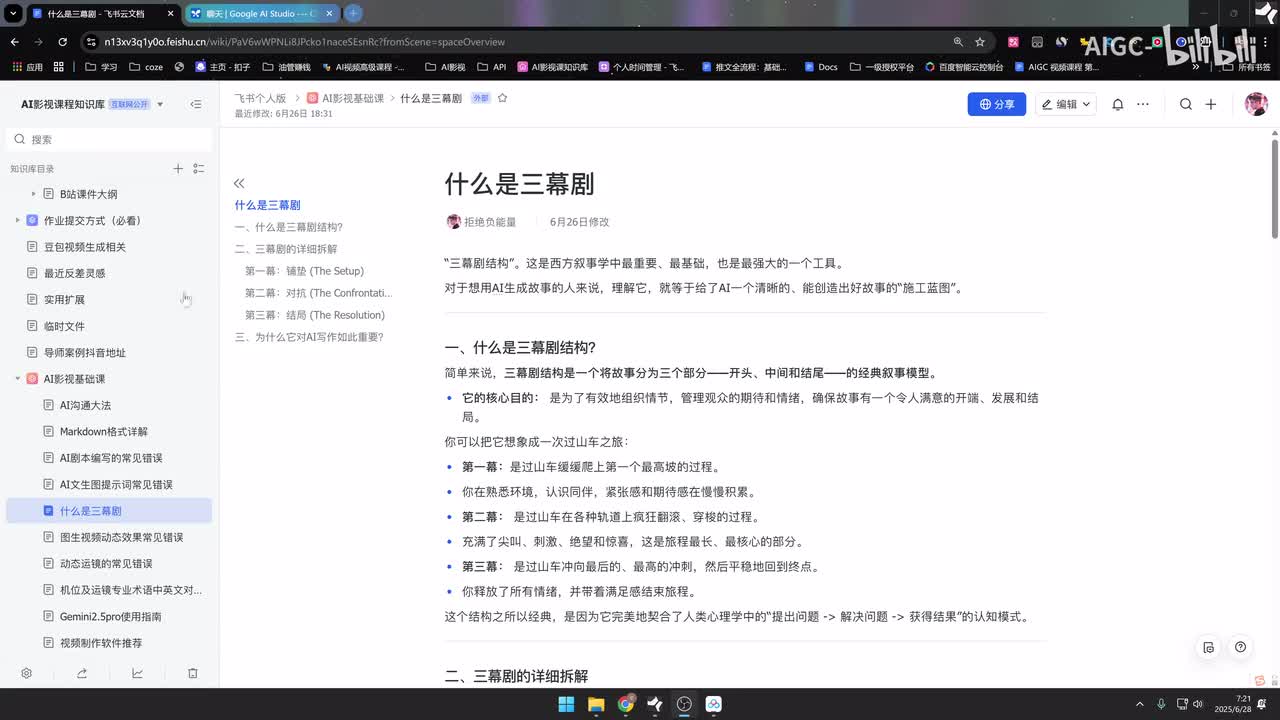The height and width of the screenshot is (720, 1280).
Task: Open the API bookmark folder
Action: pyautogui.click(x=491, y=67)
